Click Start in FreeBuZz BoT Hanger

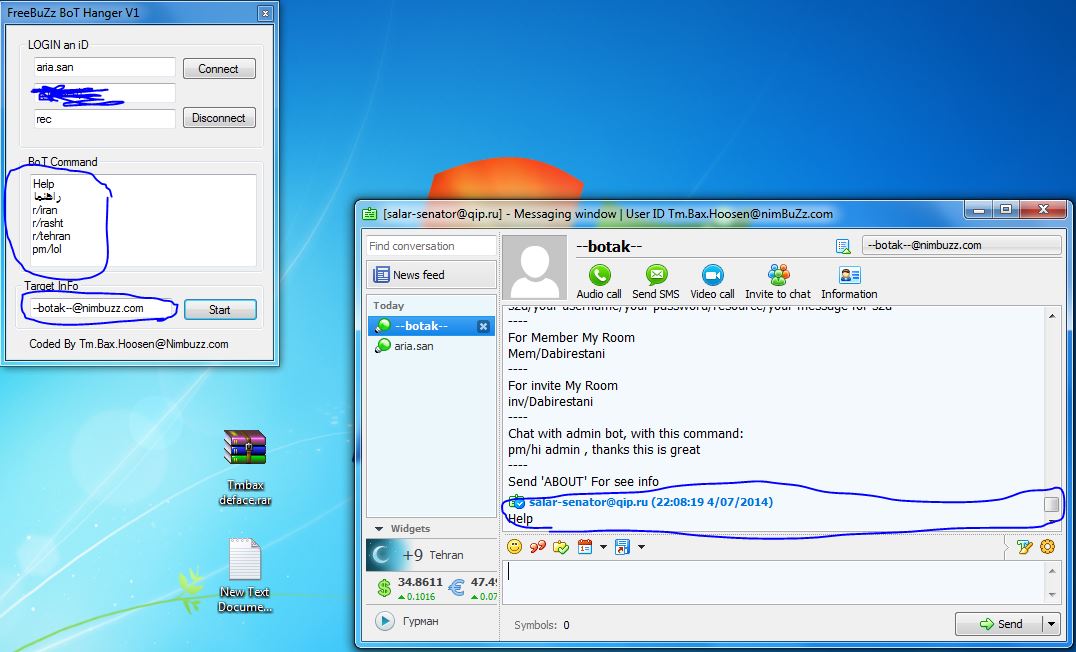(220, 310)
